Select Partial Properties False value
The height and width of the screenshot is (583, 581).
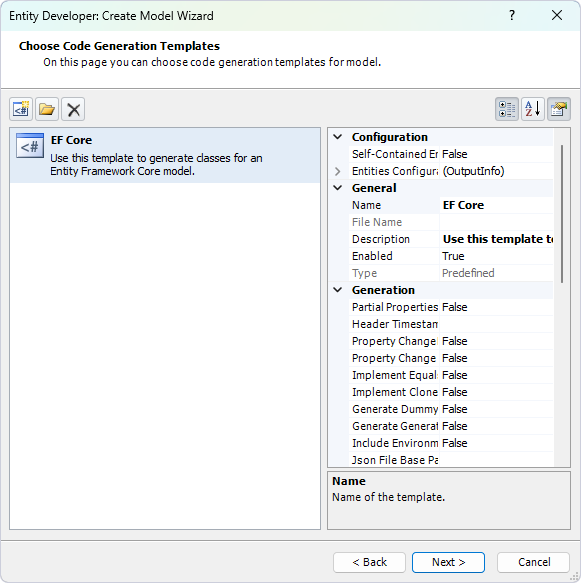(497, 307)
